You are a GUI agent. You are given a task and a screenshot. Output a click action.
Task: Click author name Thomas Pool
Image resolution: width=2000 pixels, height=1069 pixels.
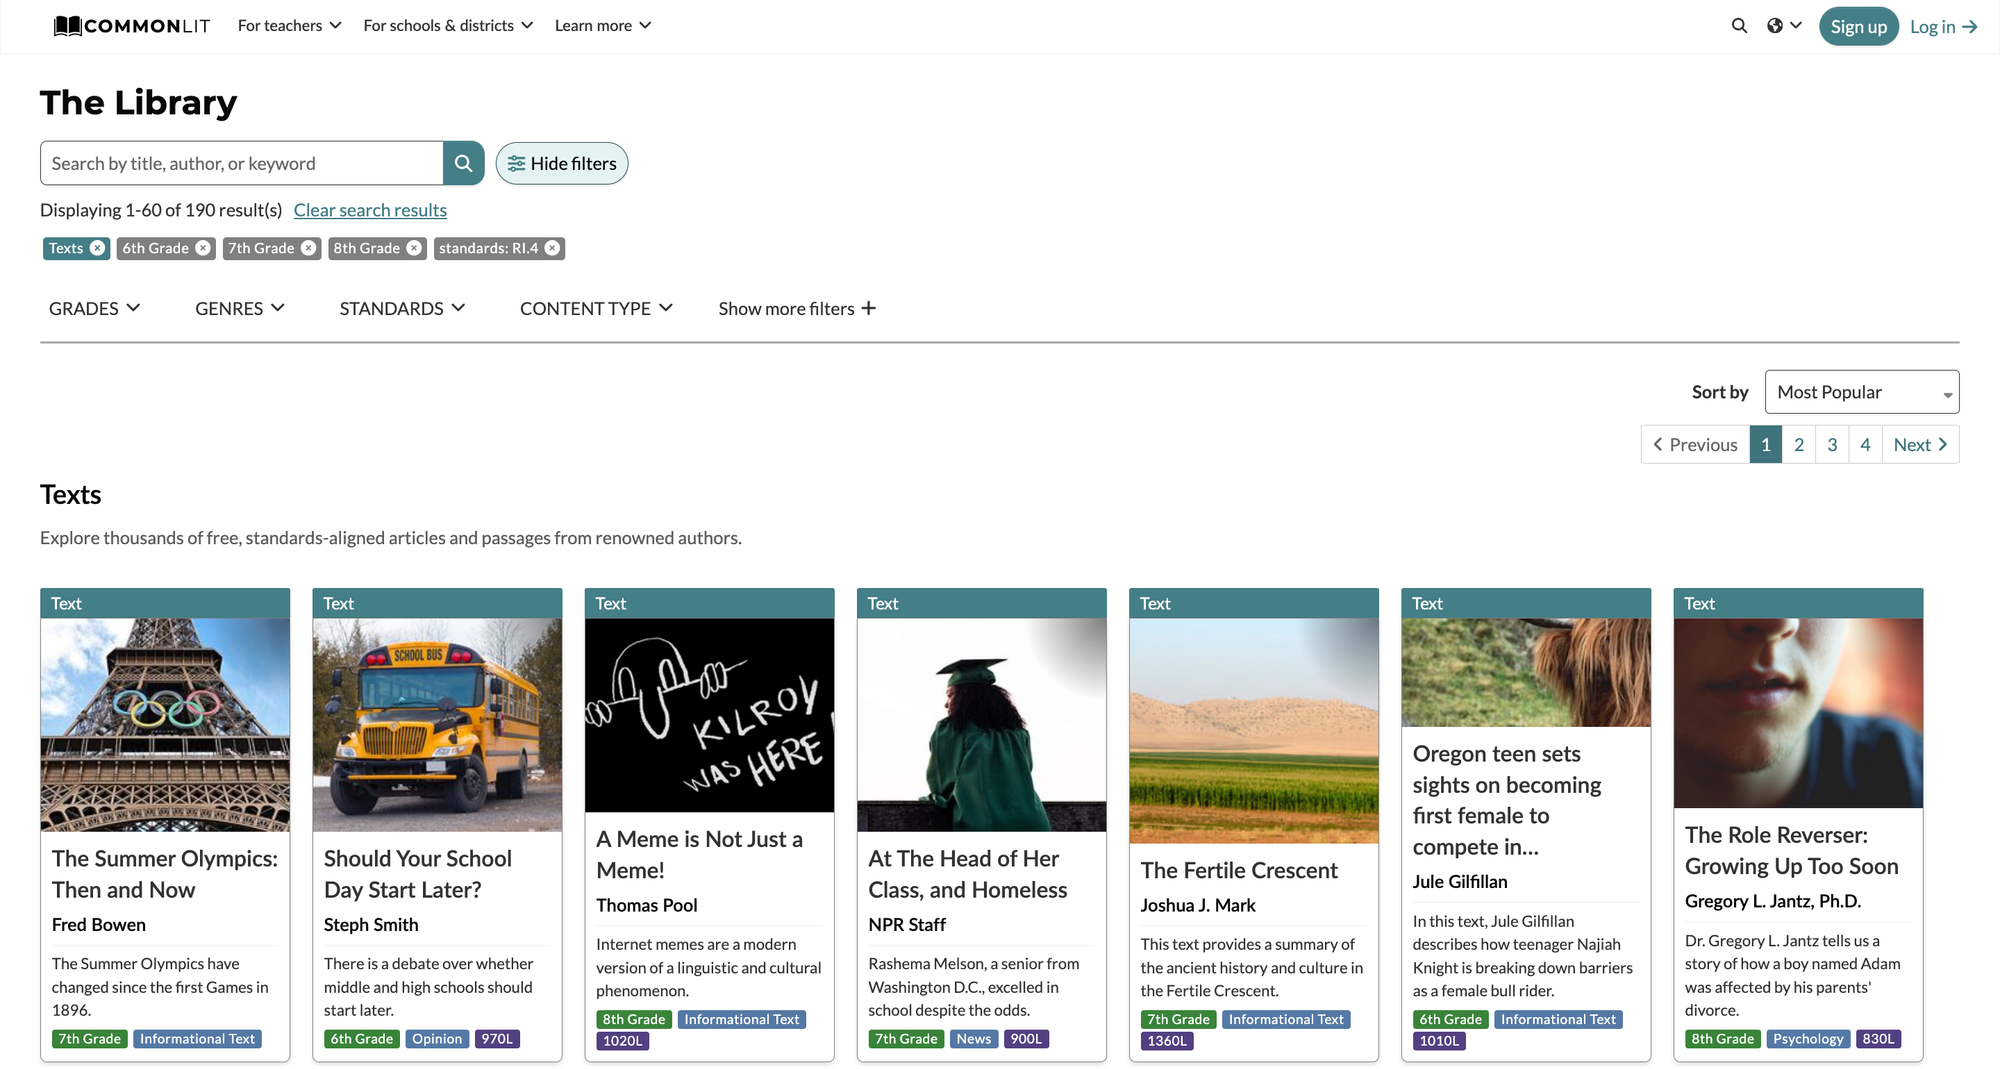coord(647,905)
